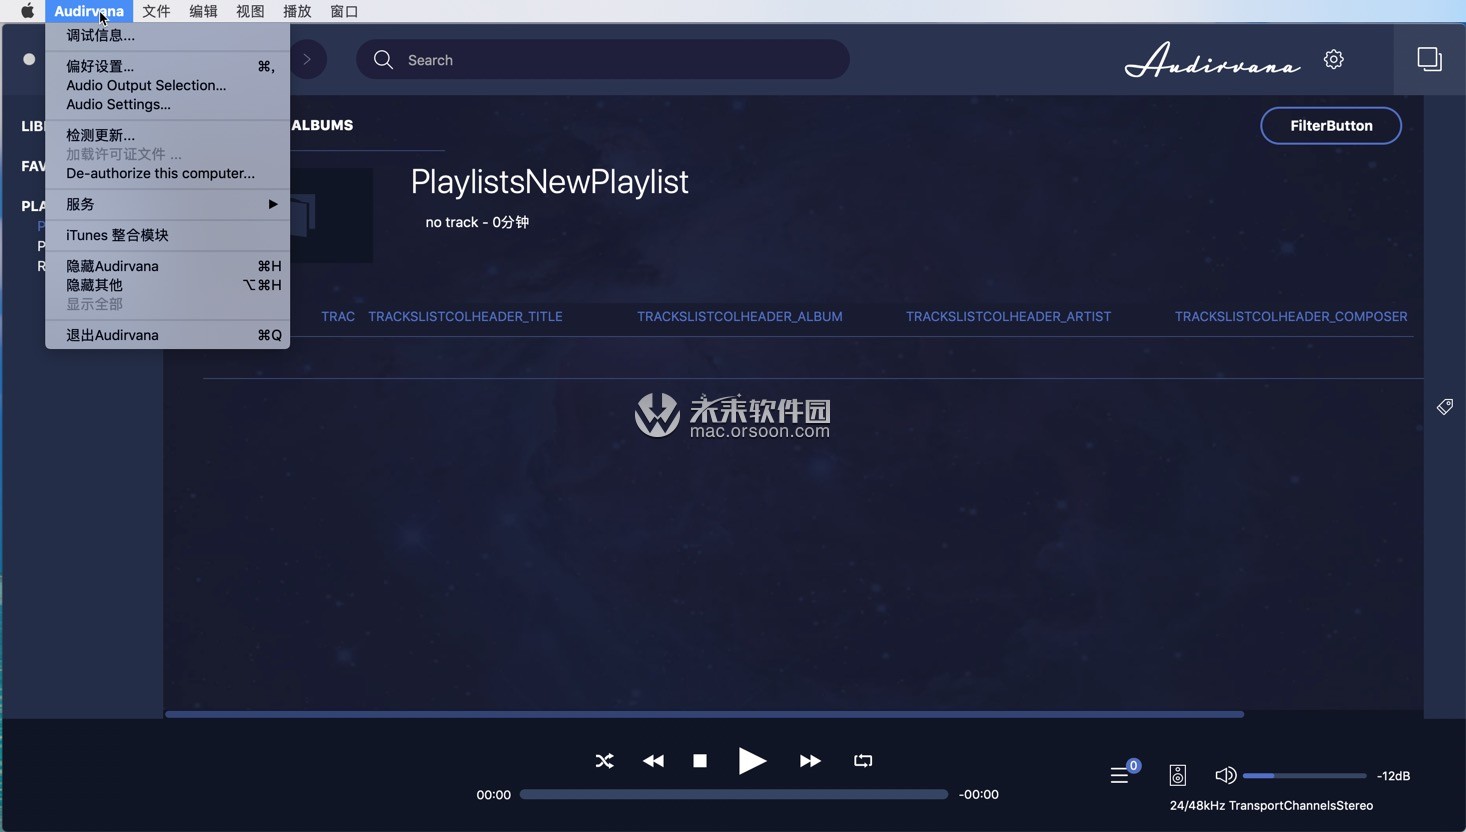Choose Audio Output Selection... entry
Screen dimensions: 1466x832
click(167, 85)
